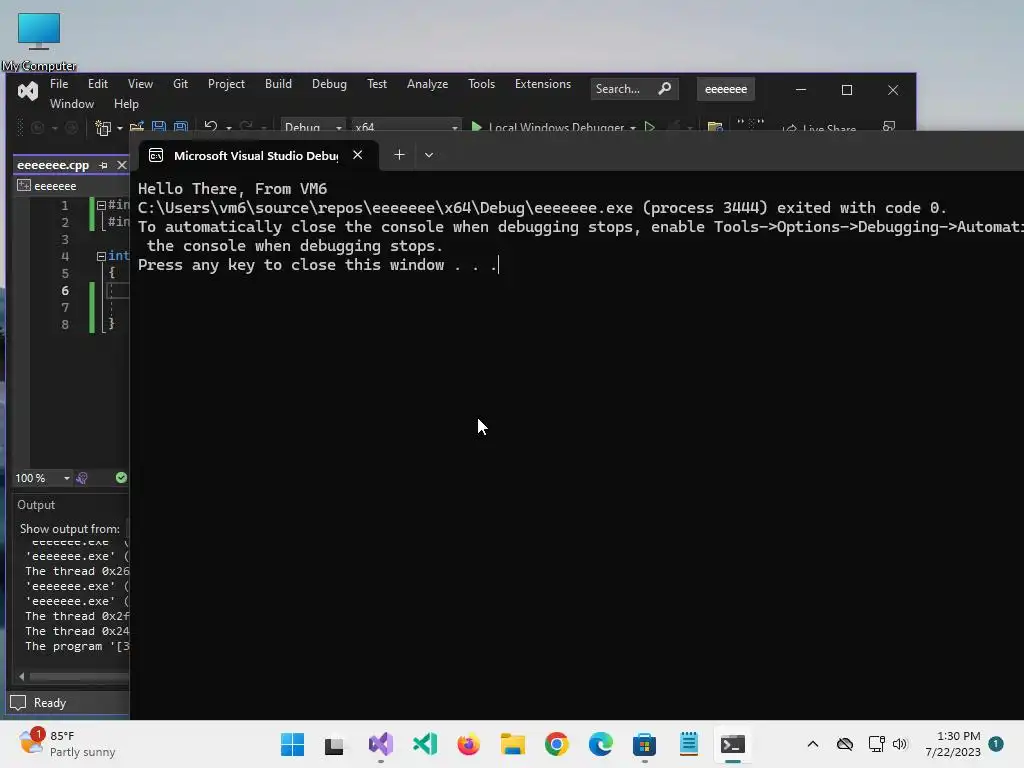
Task: Open the Test menu
Action: pos(377,84)
